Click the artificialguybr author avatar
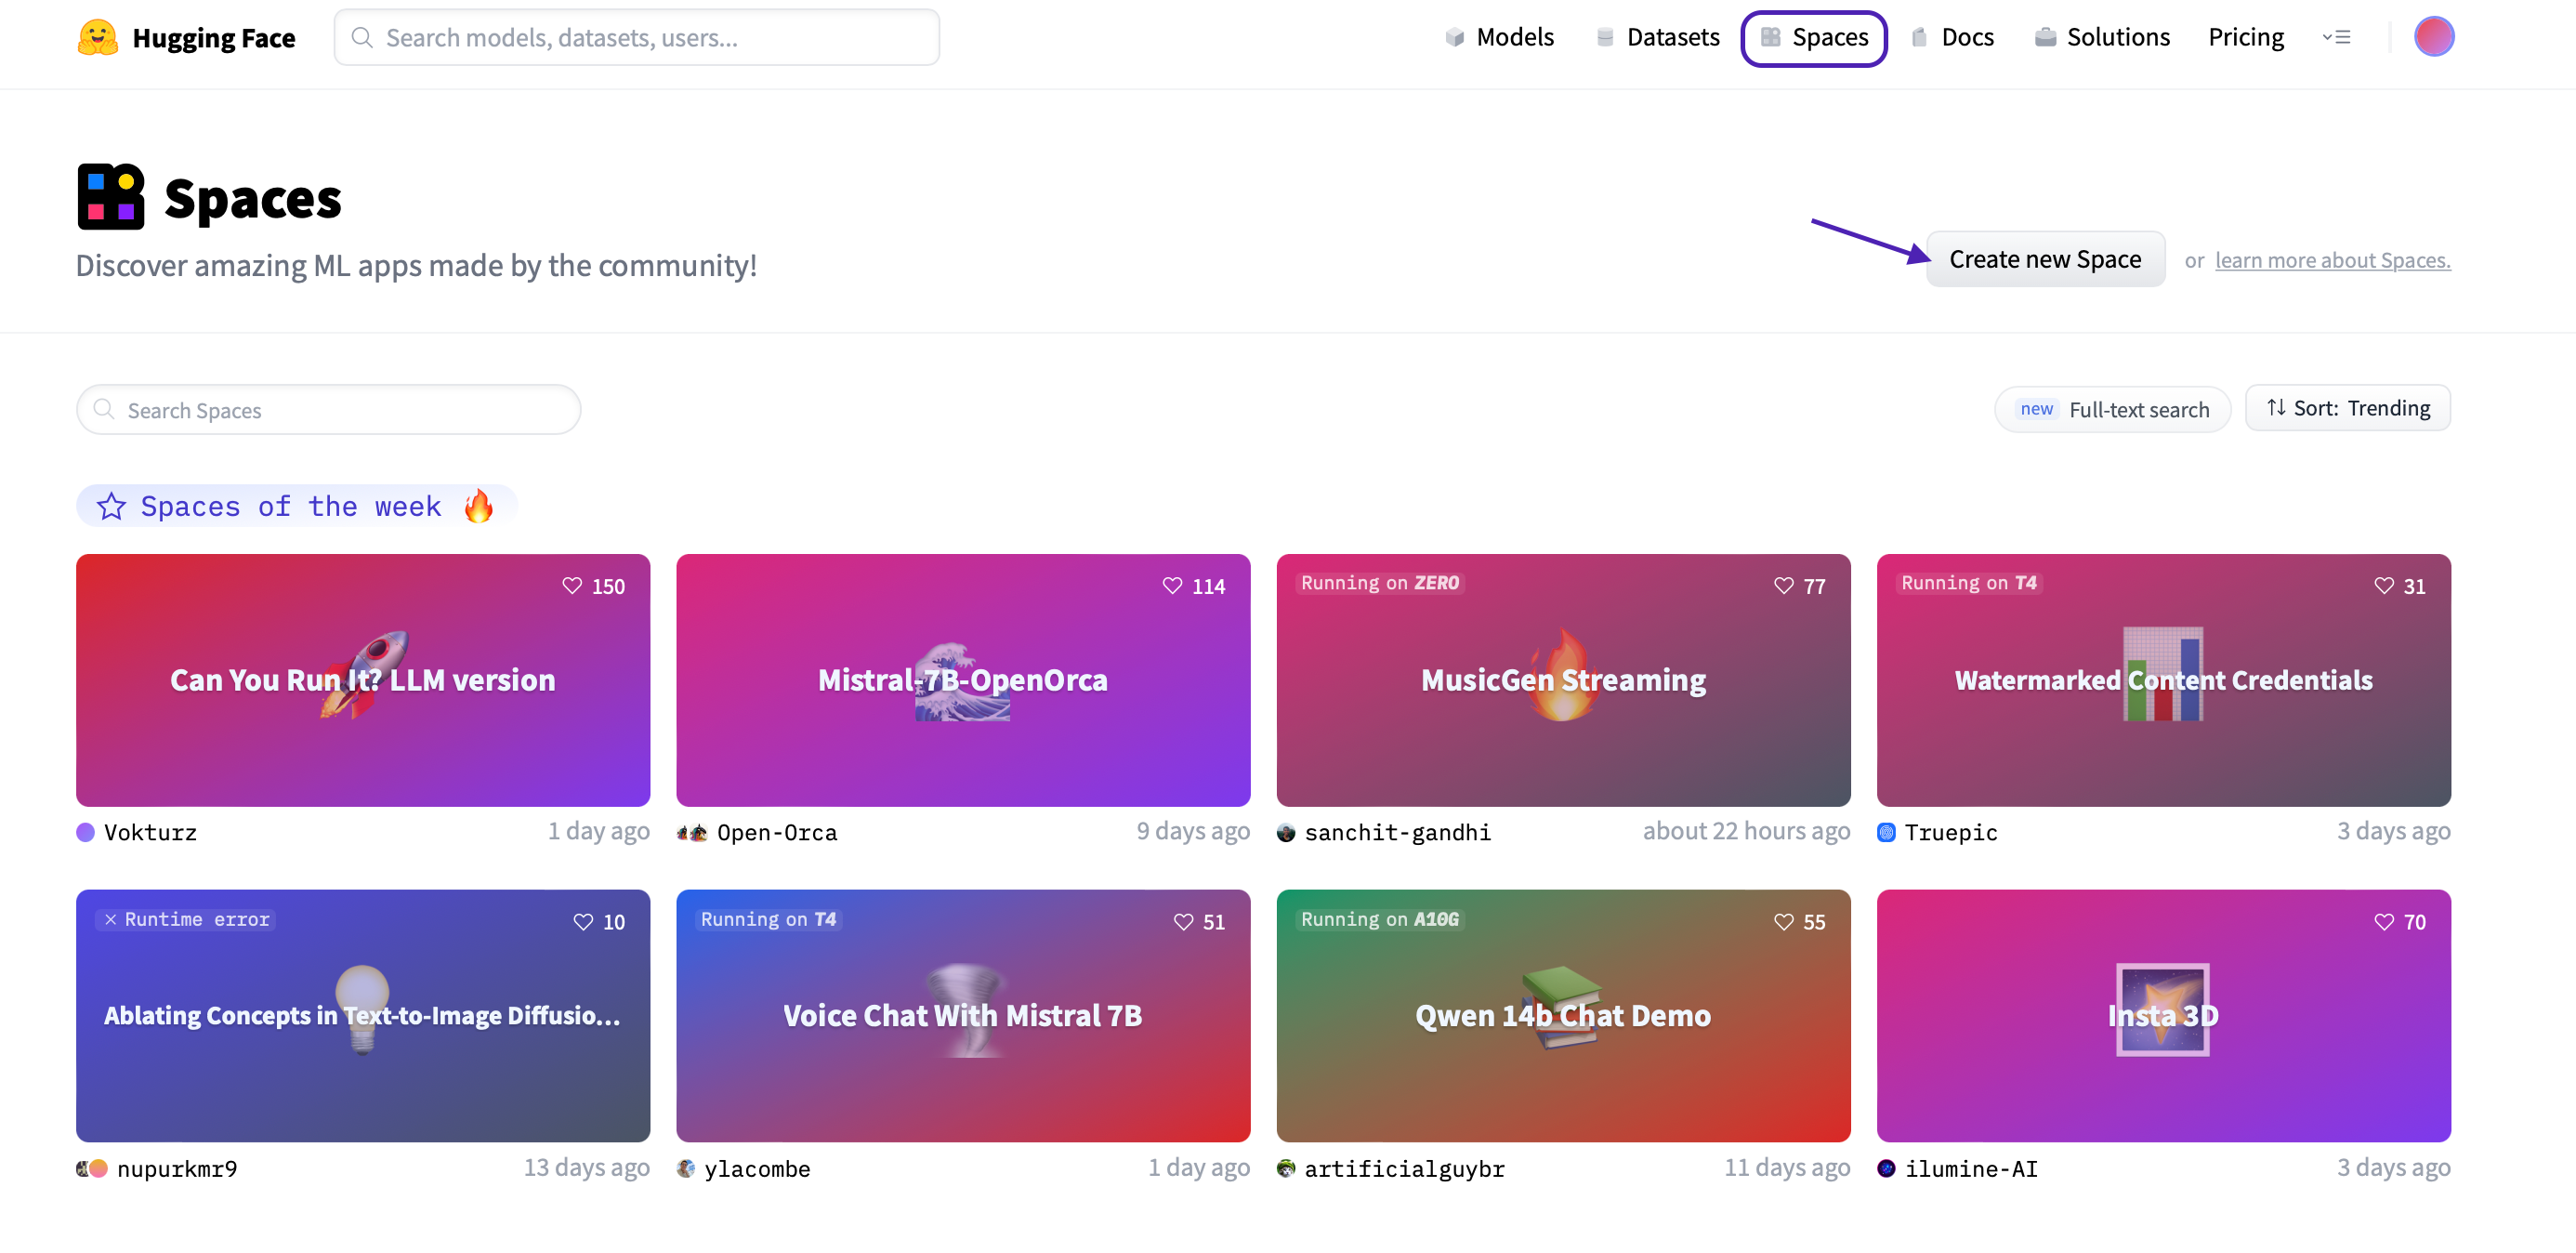Viewport: 2576px width, 1253px height. coord(1286,1168)
